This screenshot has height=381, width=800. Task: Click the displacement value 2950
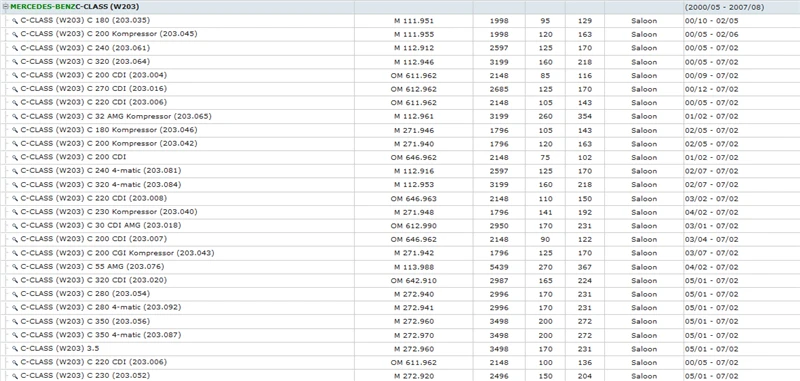coord(499,226)
